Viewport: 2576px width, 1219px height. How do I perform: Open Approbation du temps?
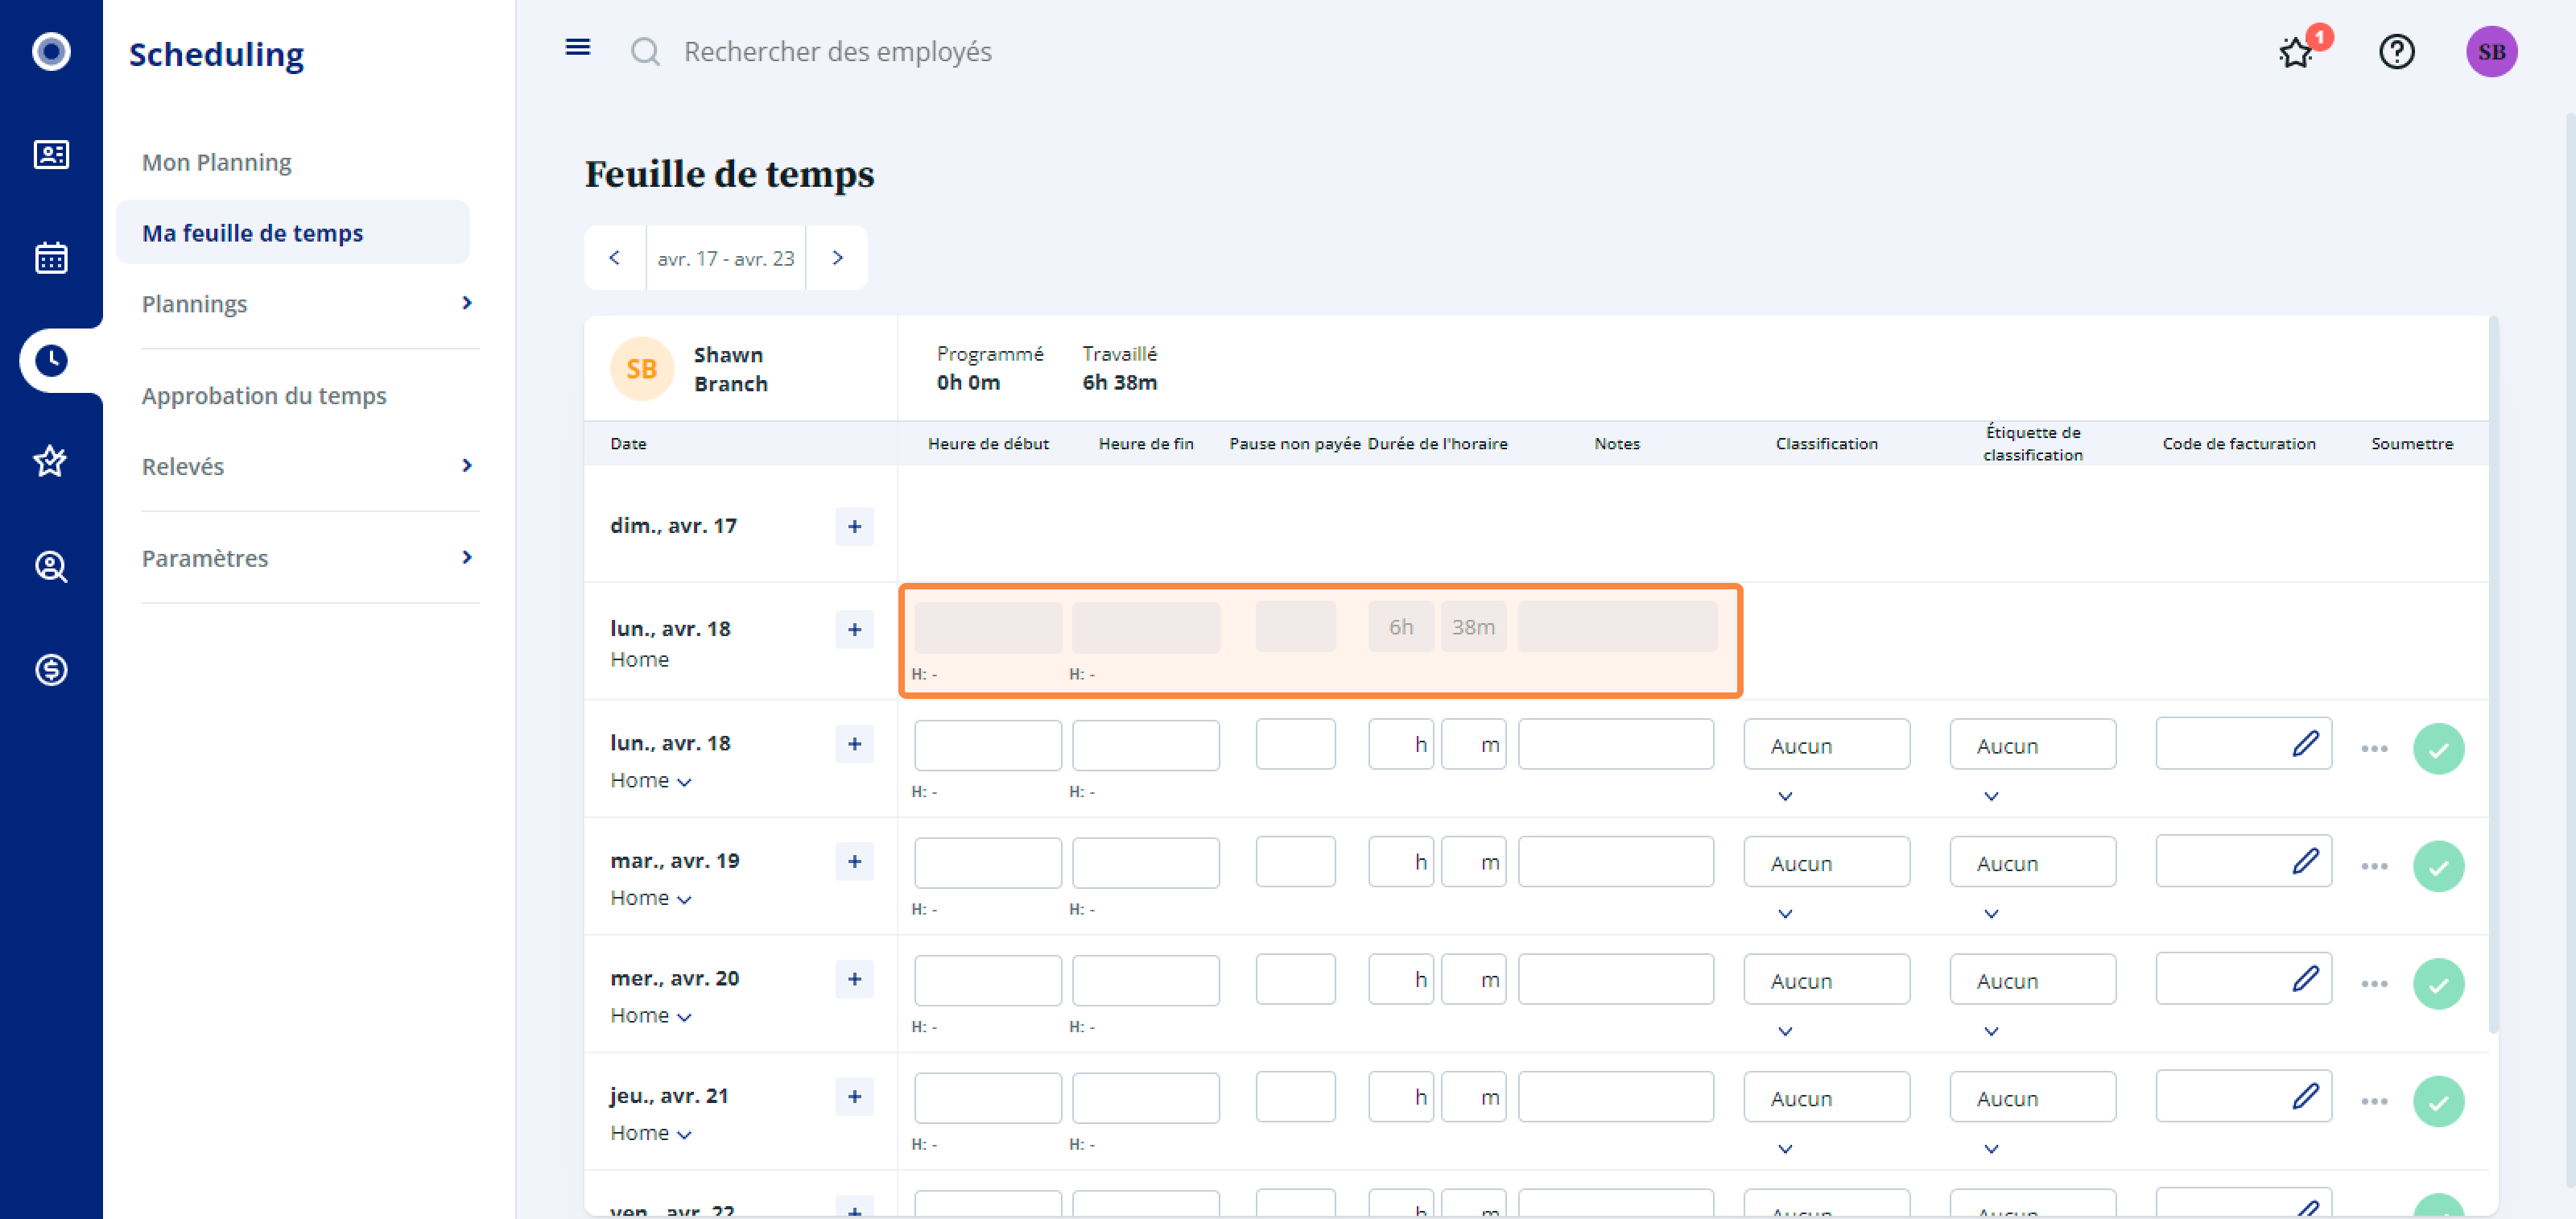264,395
